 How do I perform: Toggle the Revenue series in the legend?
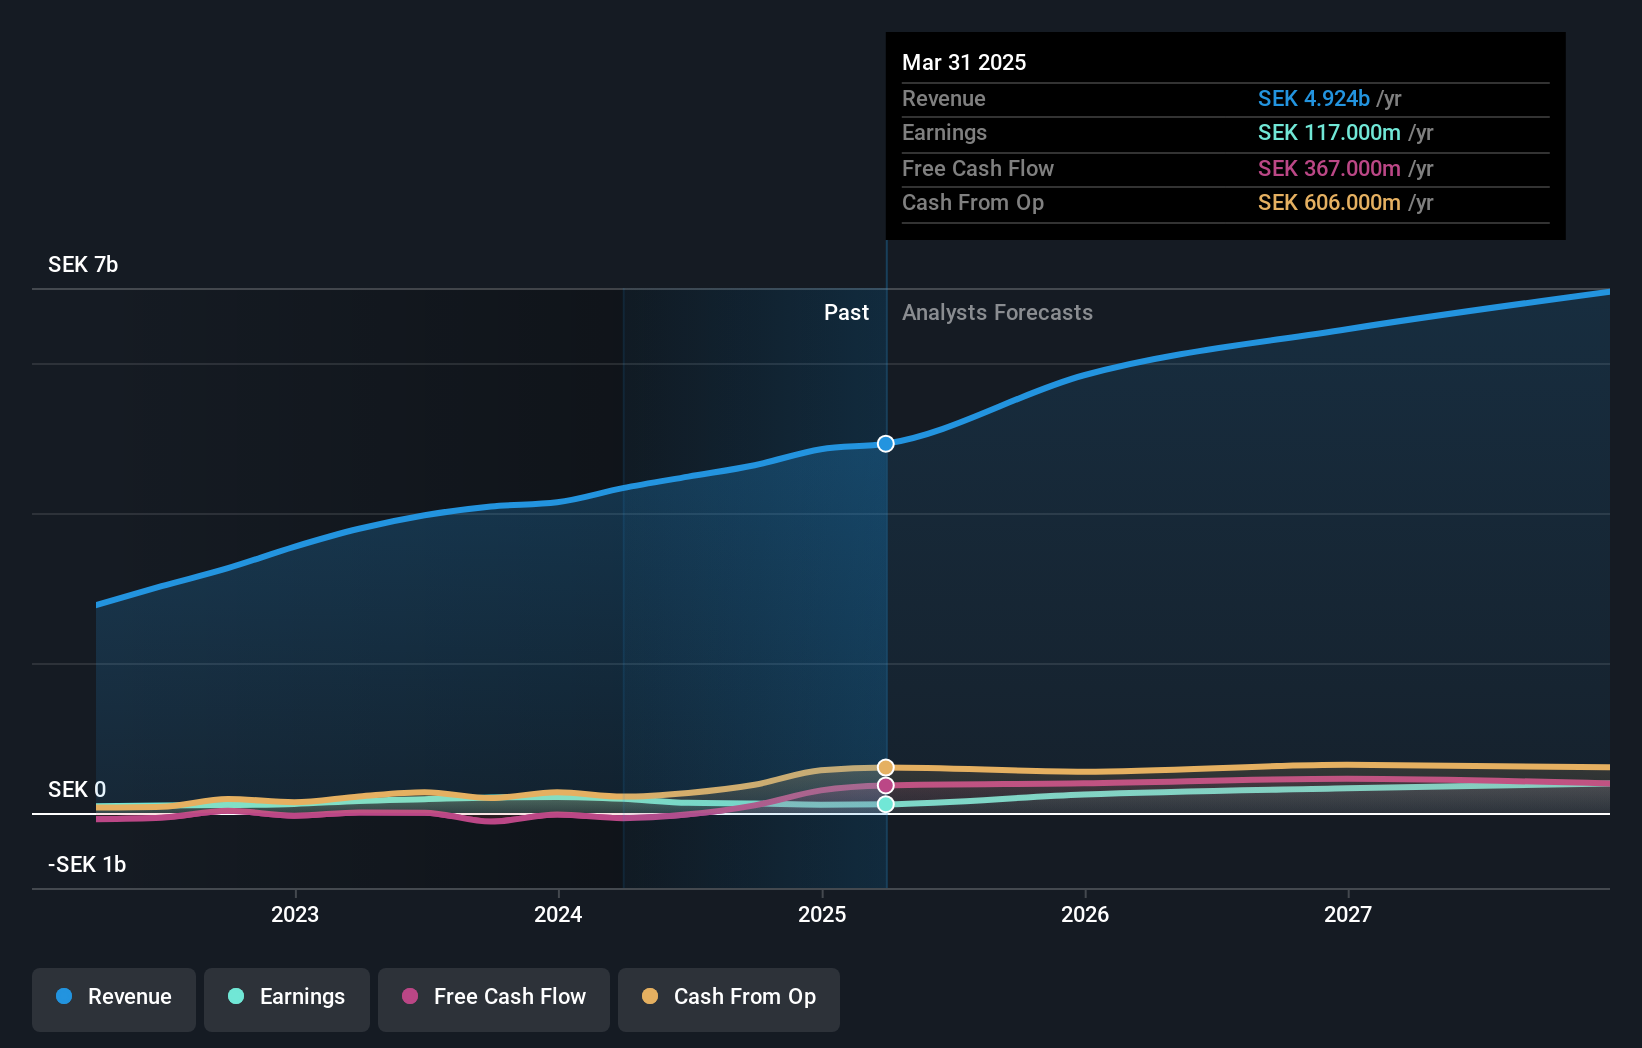point(114,998)
